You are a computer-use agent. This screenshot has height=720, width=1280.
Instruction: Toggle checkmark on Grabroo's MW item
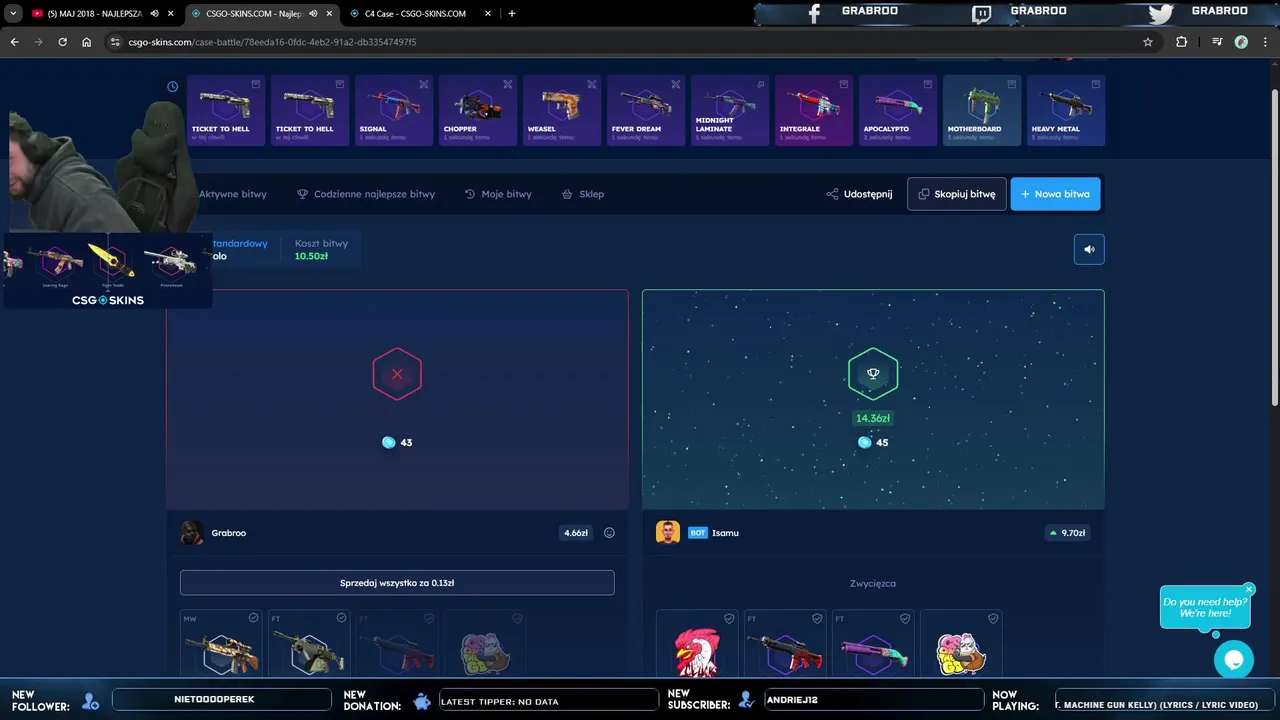point(253,619)
